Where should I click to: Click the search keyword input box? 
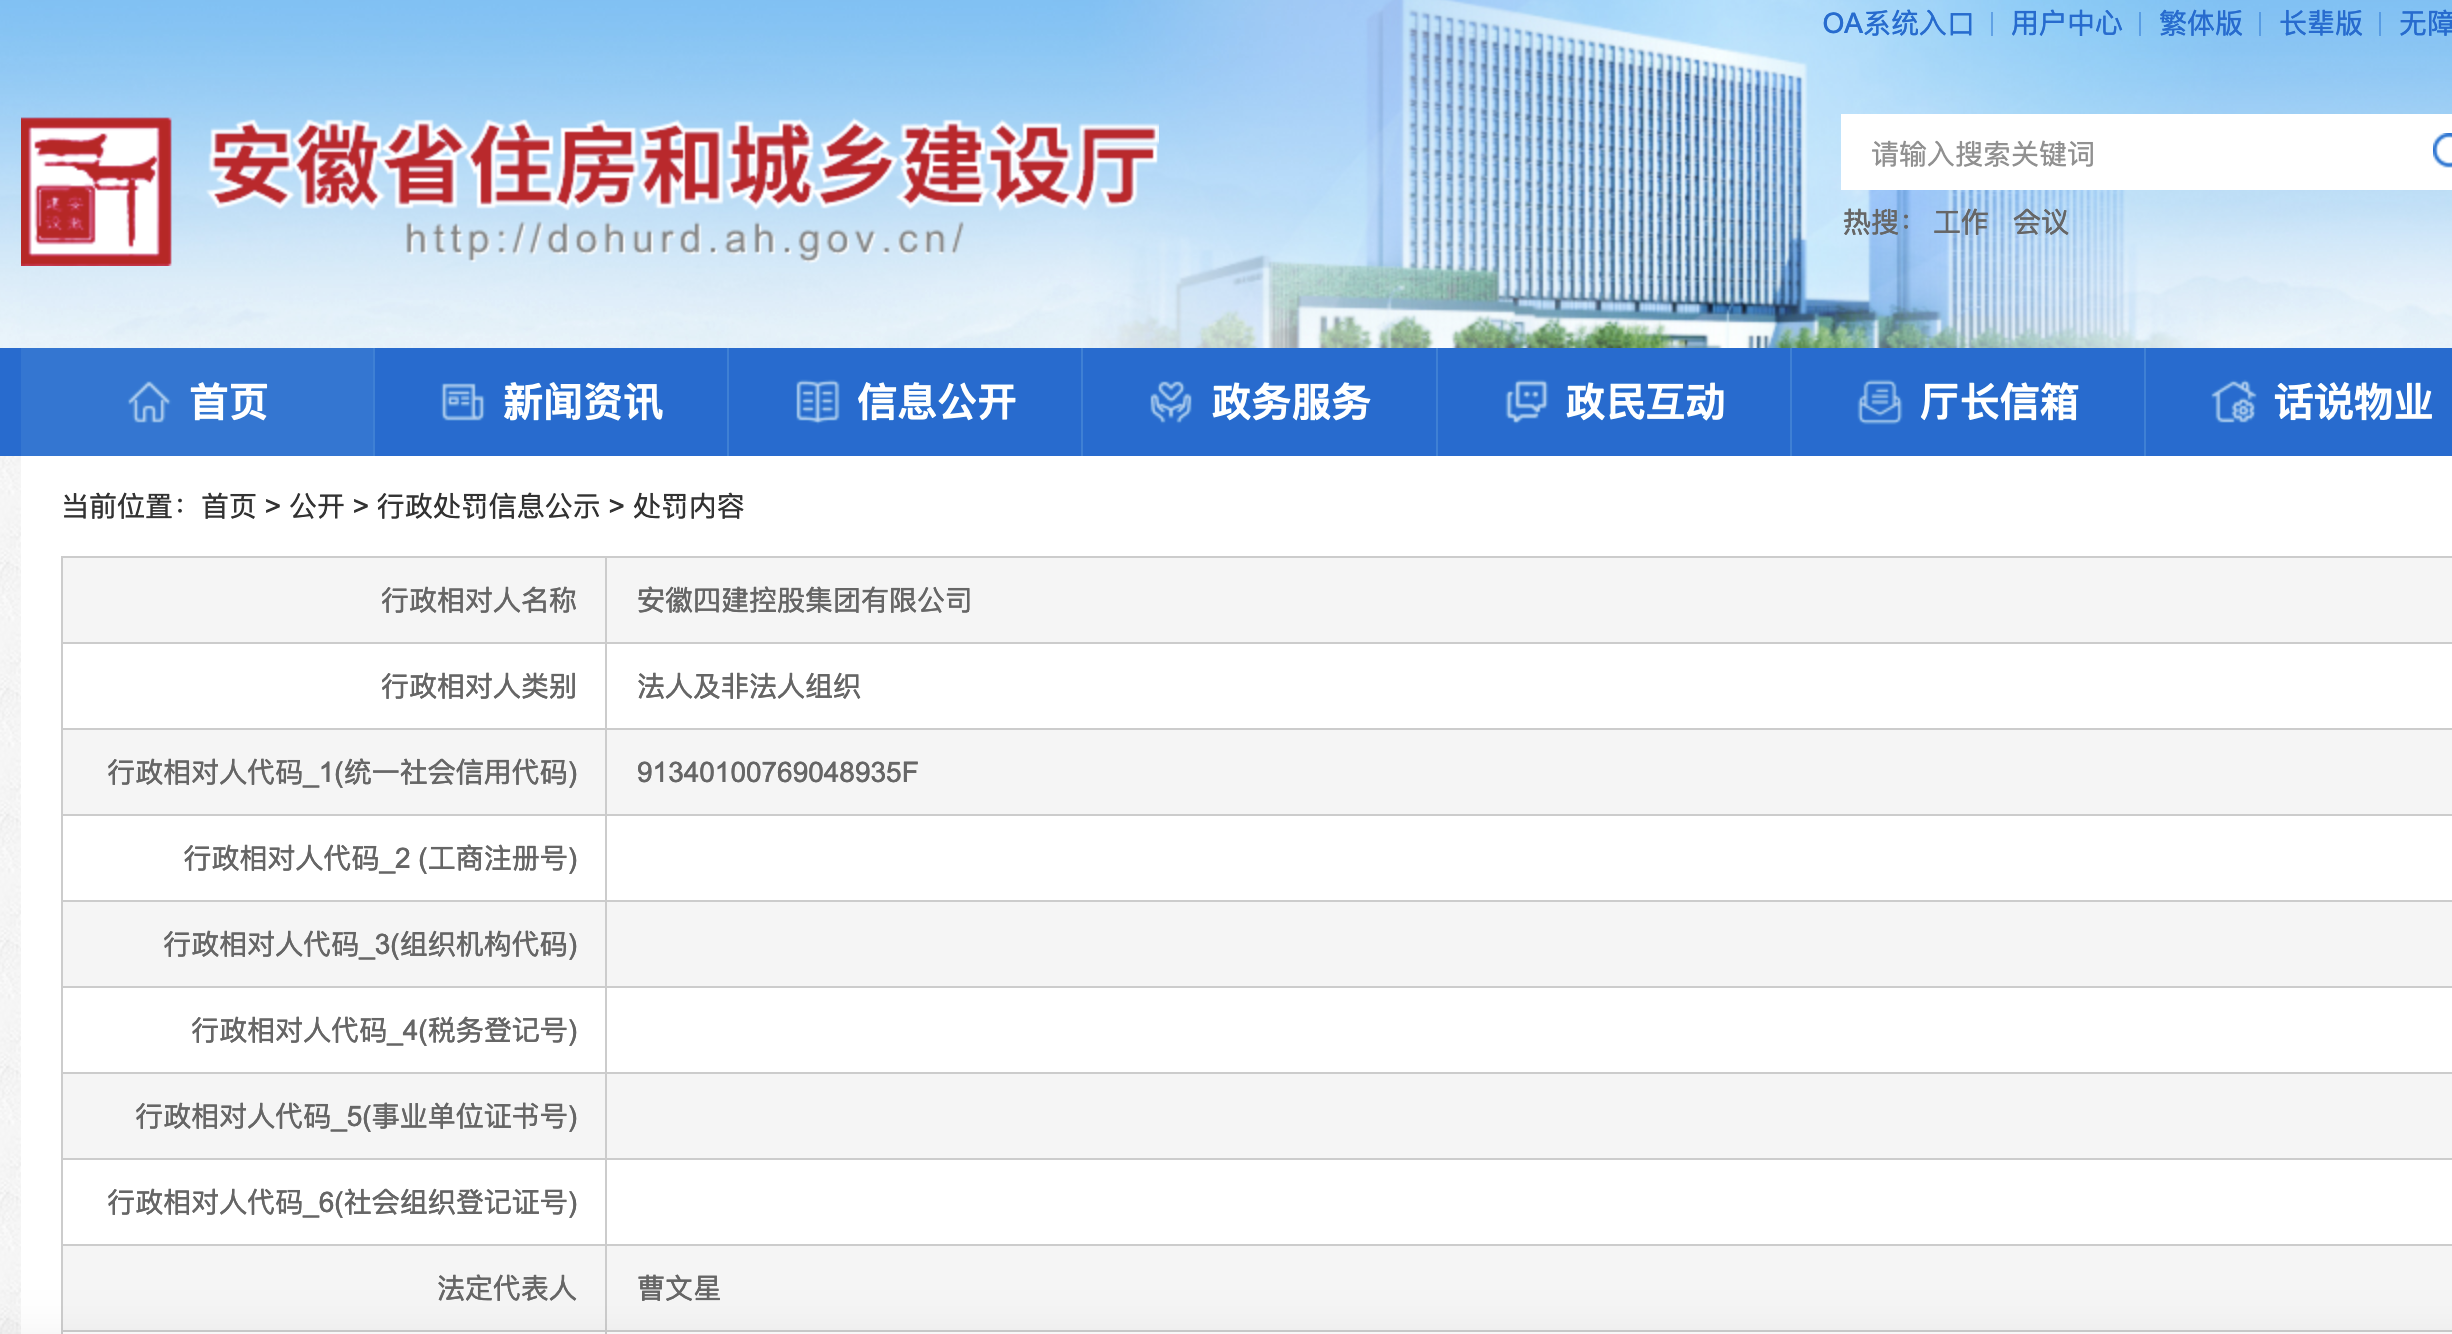(x=2100, y=154)
